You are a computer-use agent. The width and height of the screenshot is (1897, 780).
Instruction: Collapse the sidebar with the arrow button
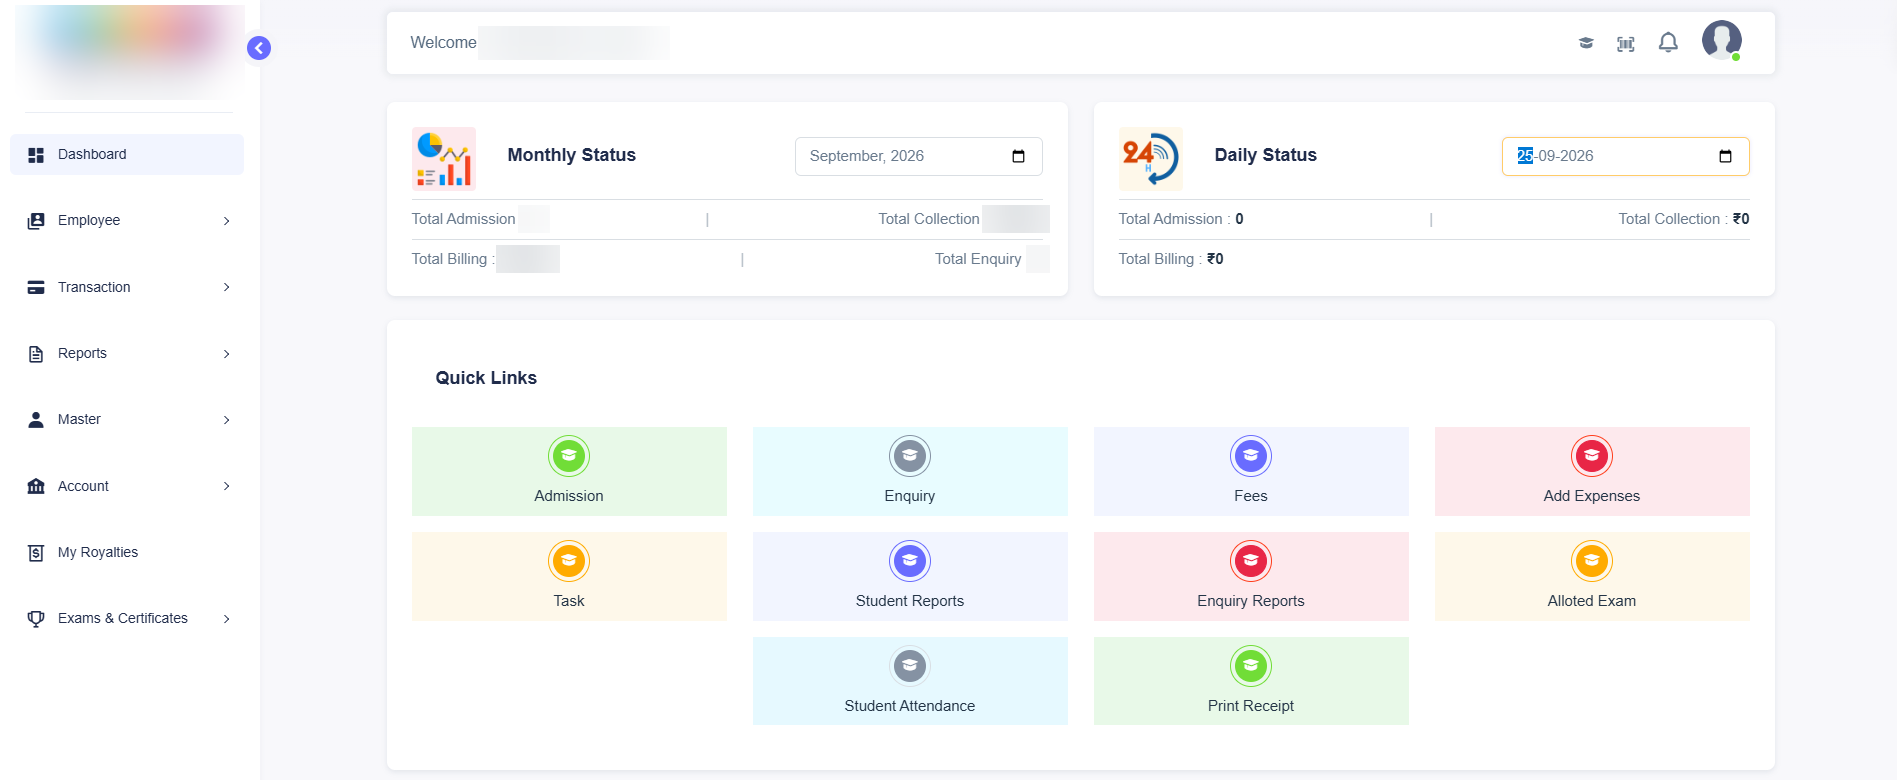(x=259, y=48)
